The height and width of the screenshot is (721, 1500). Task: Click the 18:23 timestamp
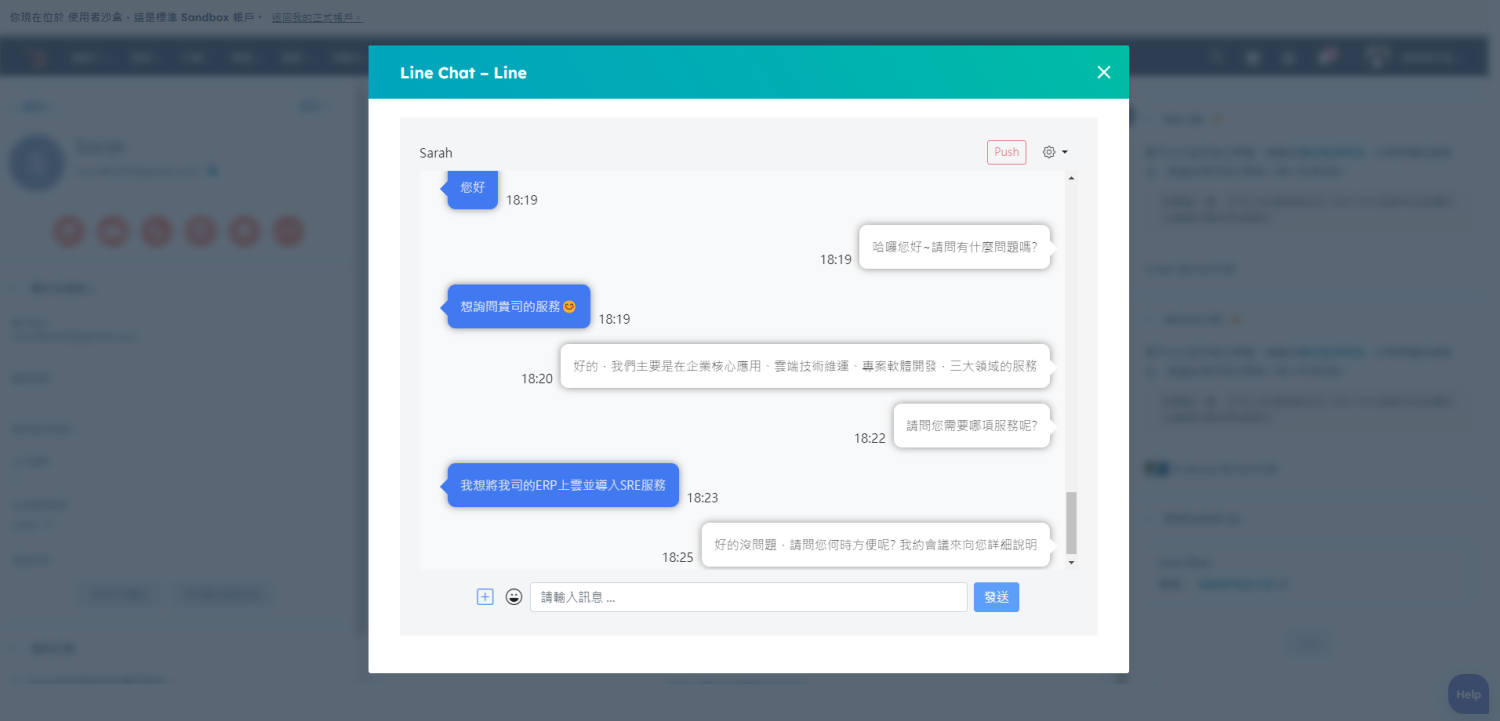point(702,497)
